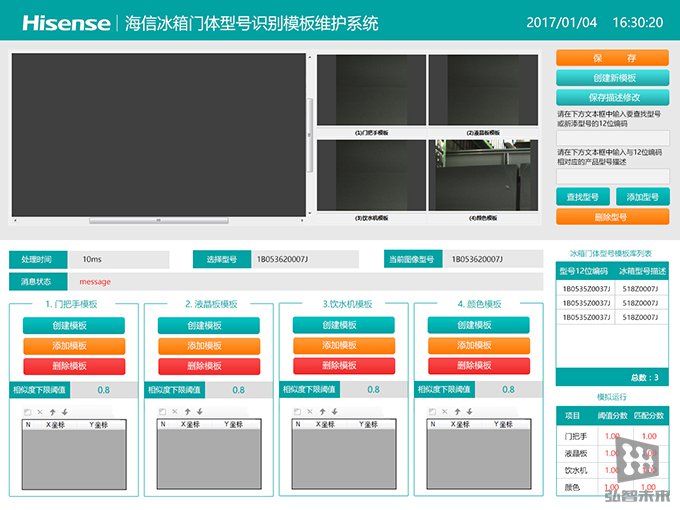Click the 查找型号 button
Screen dimensions: 680x510
[x=583, y=197]
